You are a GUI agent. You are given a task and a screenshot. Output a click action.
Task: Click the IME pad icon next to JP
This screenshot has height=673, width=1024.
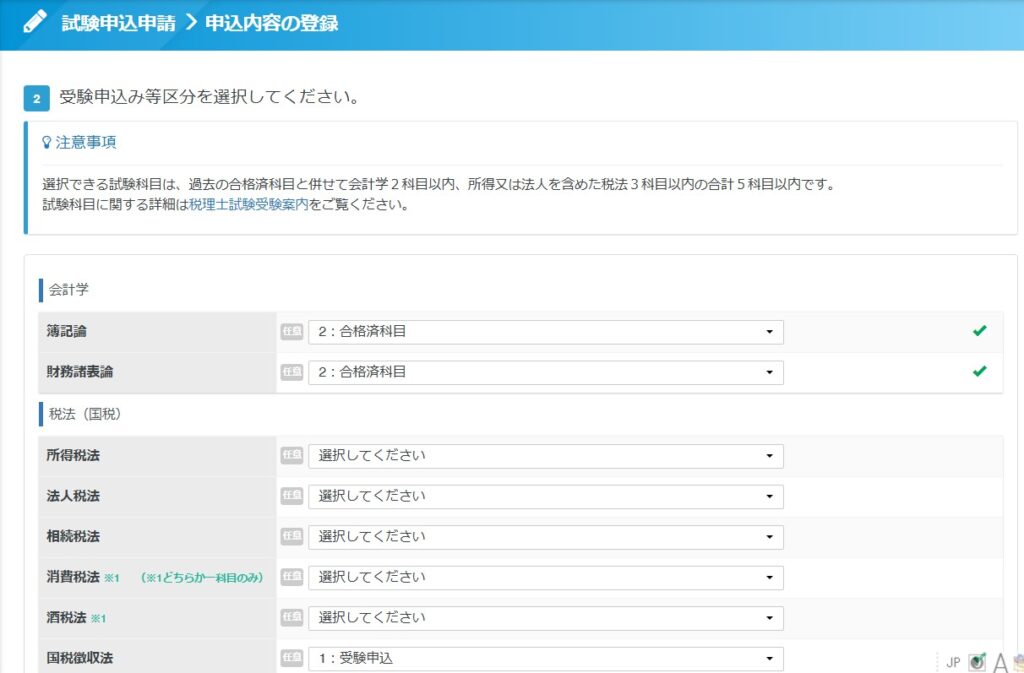point(977,661)
